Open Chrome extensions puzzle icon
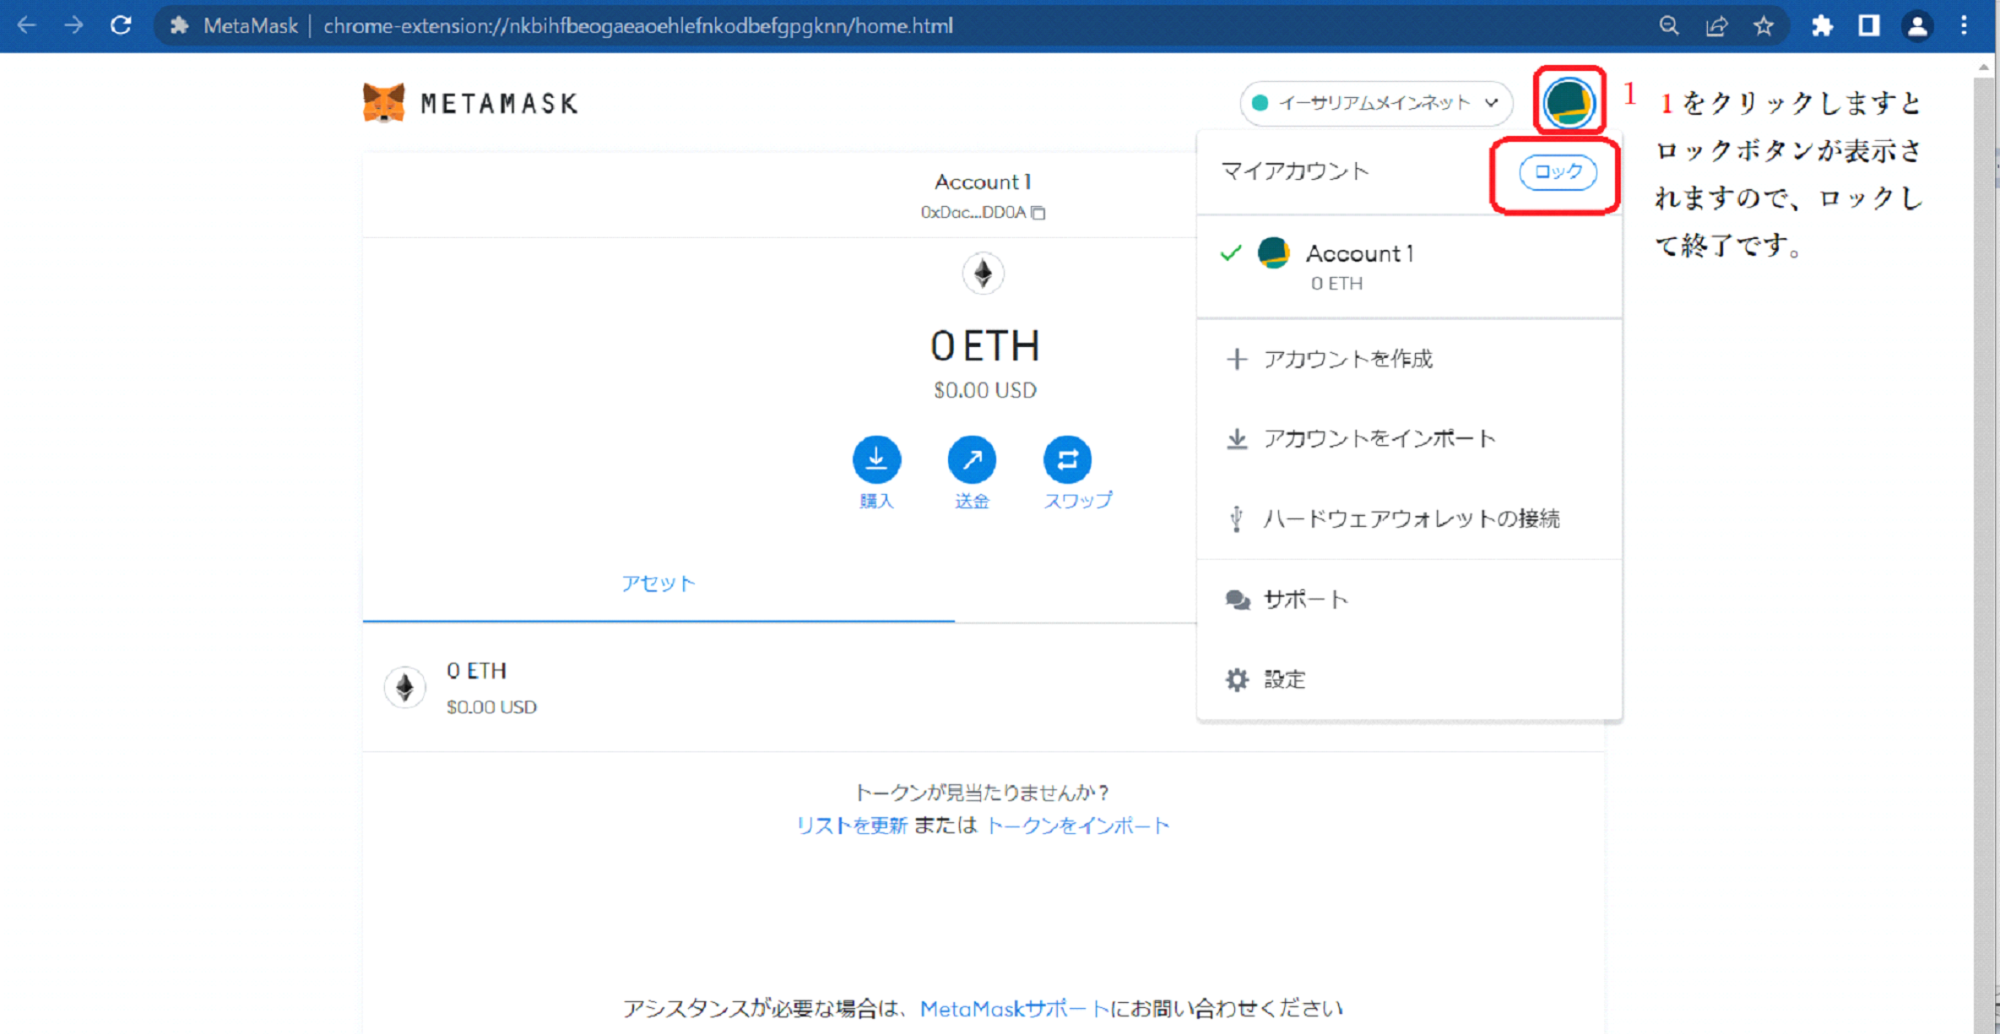 point(1822,26)
